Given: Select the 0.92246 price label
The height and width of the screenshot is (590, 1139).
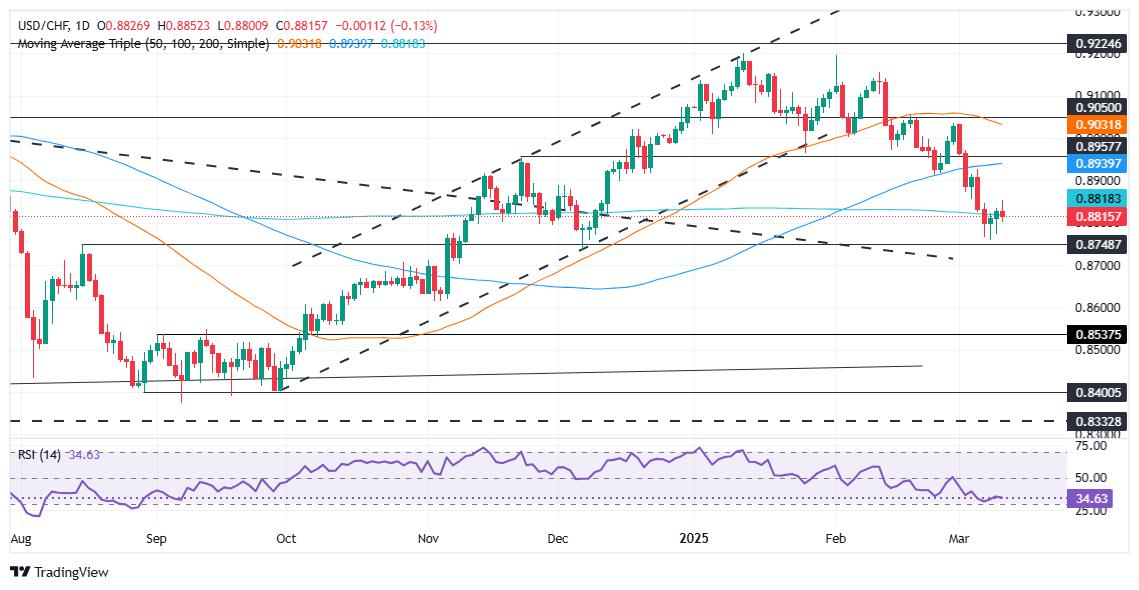Looking at the screenshot, I should pyautogui.click(x=1097, y=44).
